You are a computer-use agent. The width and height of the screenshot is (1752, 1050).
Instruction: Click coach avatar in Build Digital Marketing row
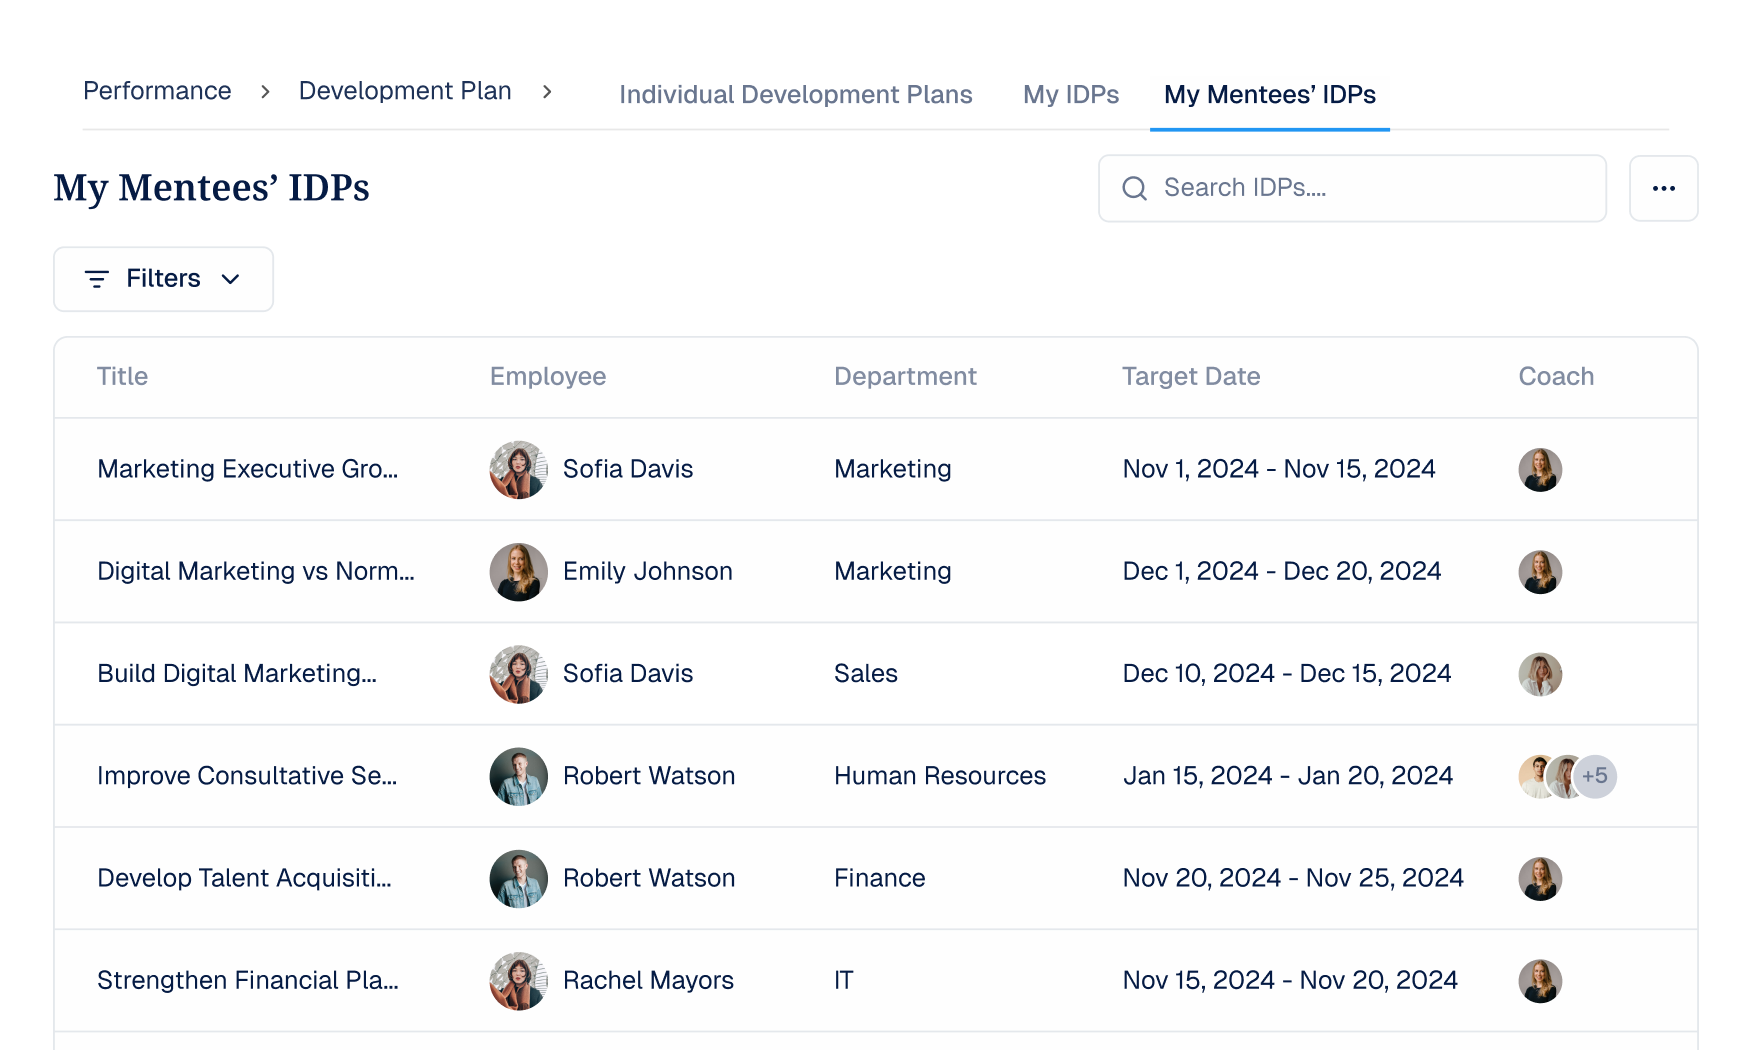tap(1540, 674)
